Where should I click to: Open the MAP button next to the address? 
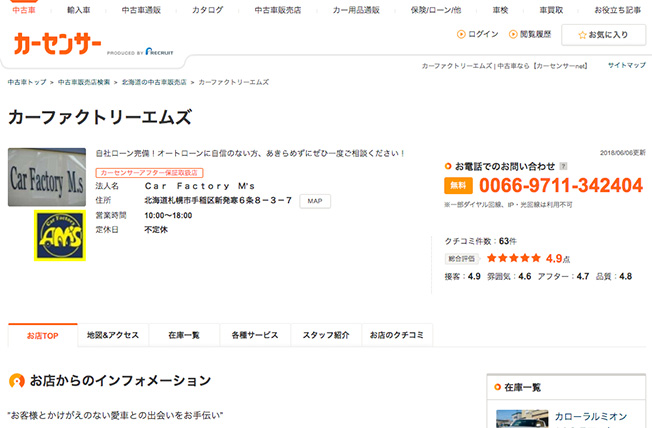click(313, 200)
